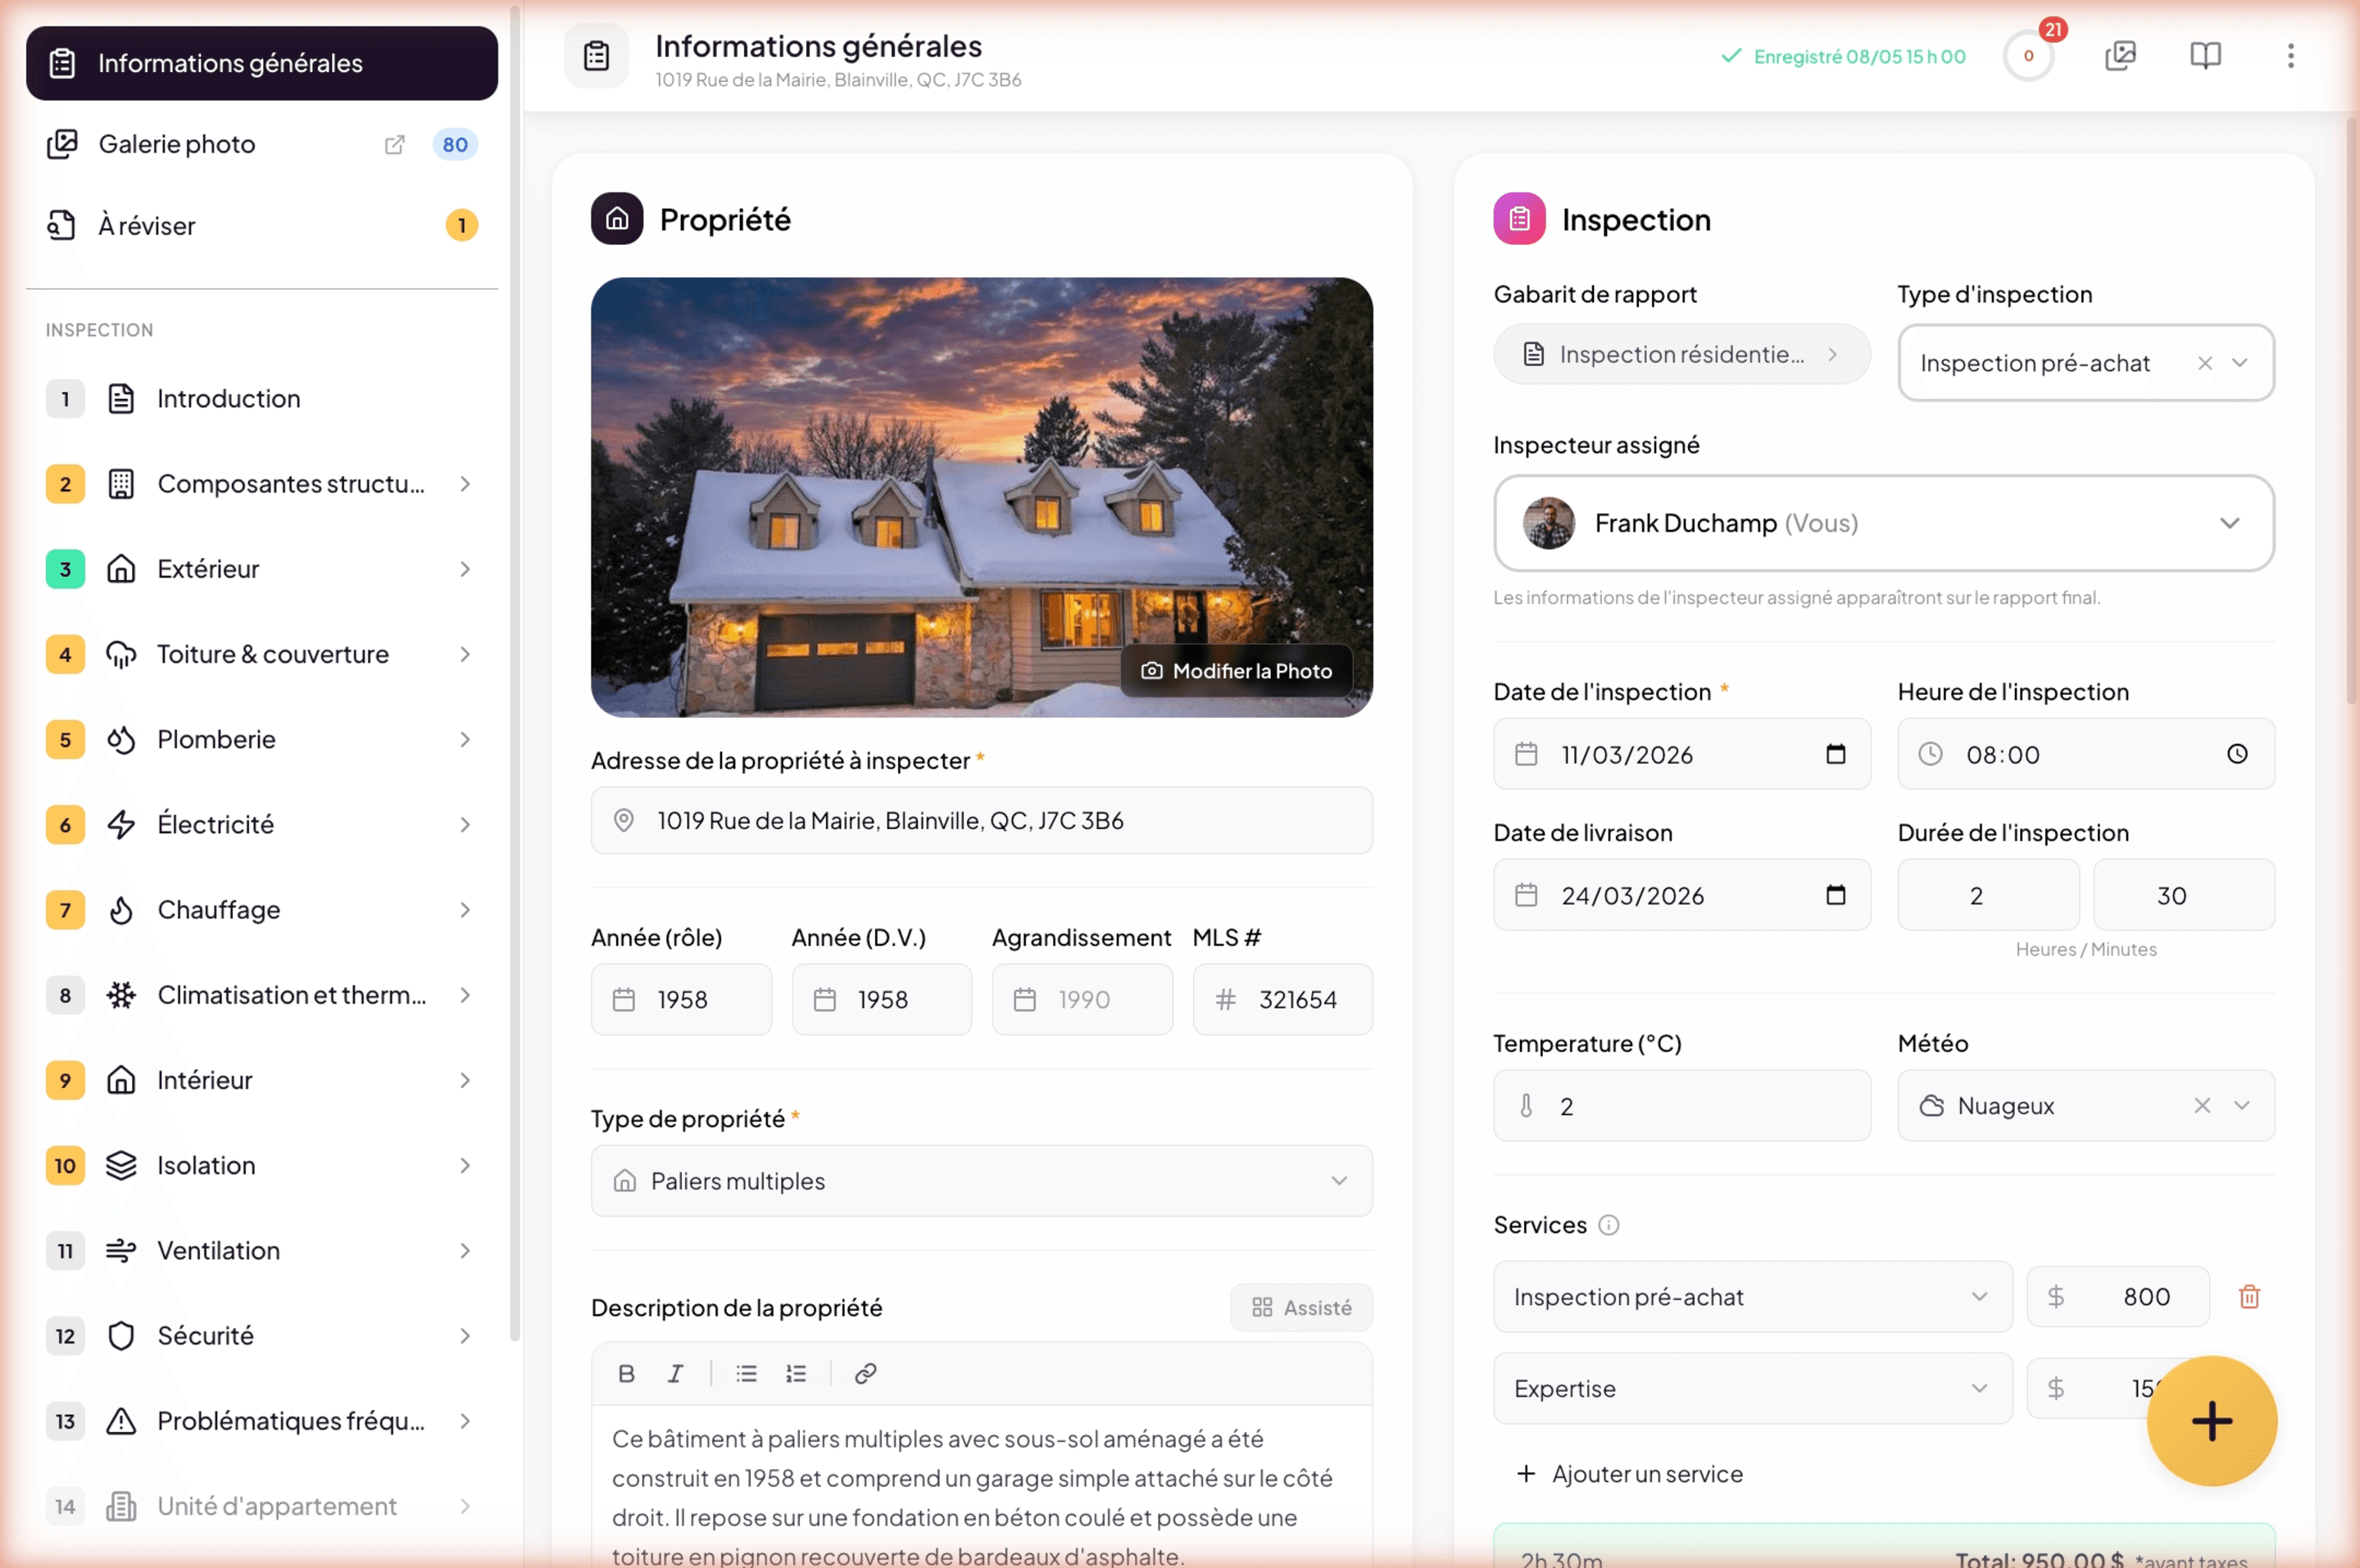Click the property description text area
This screenshot has width=2360, height=1568.
pyautogui.click(x=982, y=1487)
